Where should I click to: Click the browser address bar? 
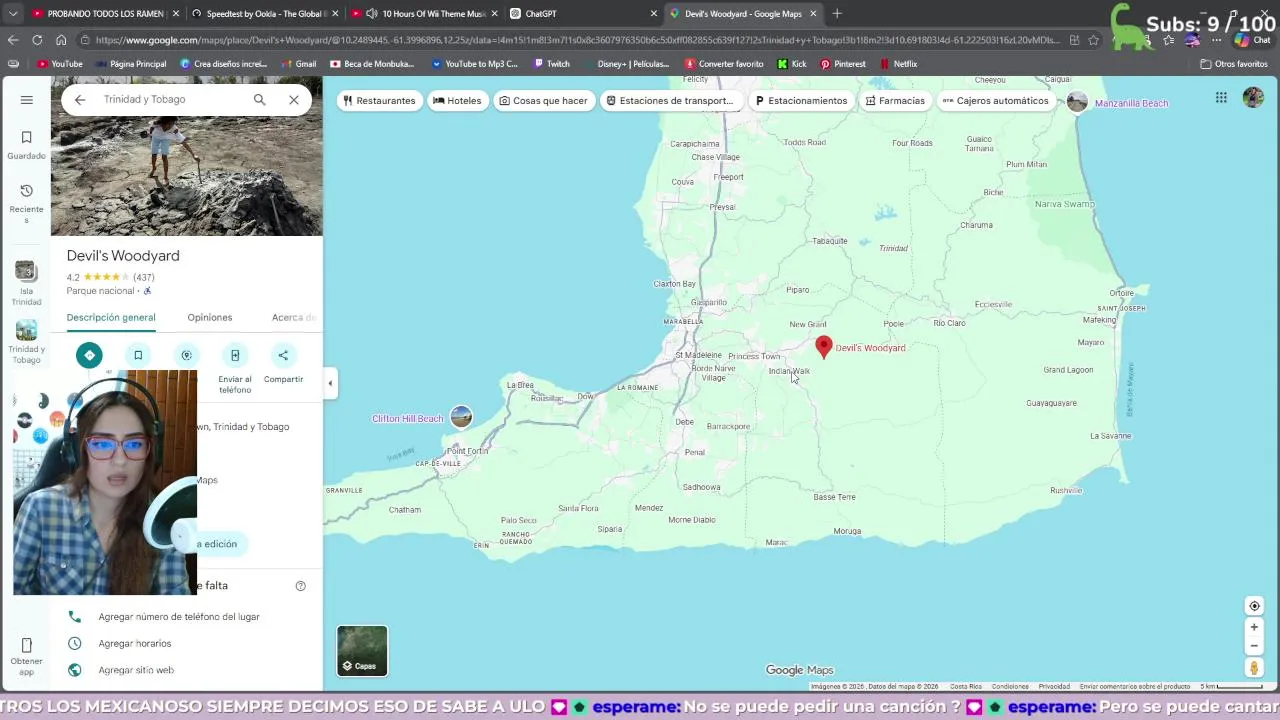tap(575, 40)
